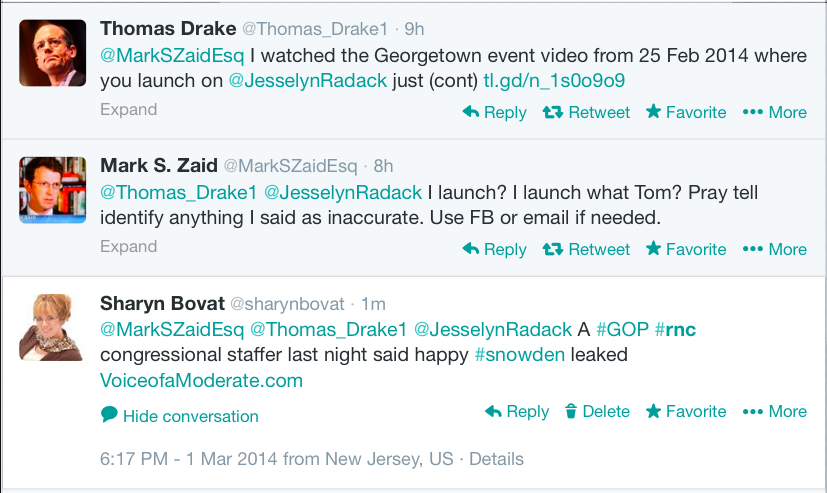Open the VoiceofaModerate.com link
827x493 pixels.
click(201, 381)
